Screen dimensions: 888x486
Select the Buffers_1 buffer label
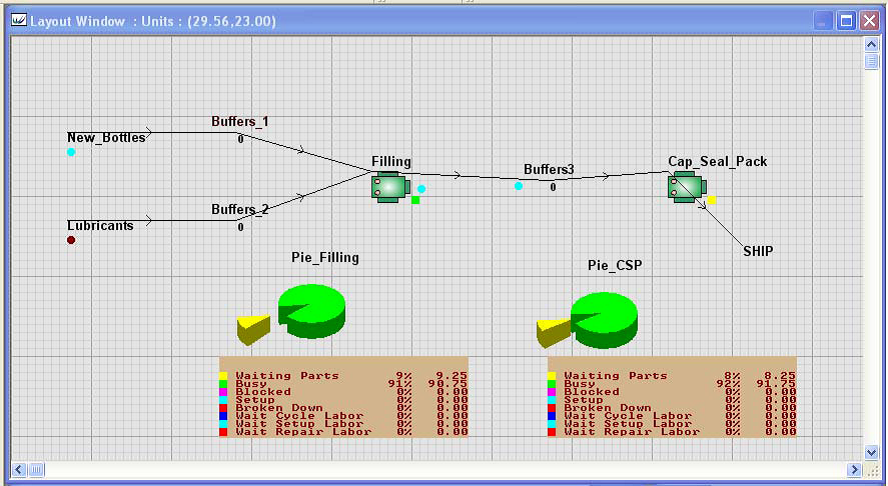coord(239,122)
